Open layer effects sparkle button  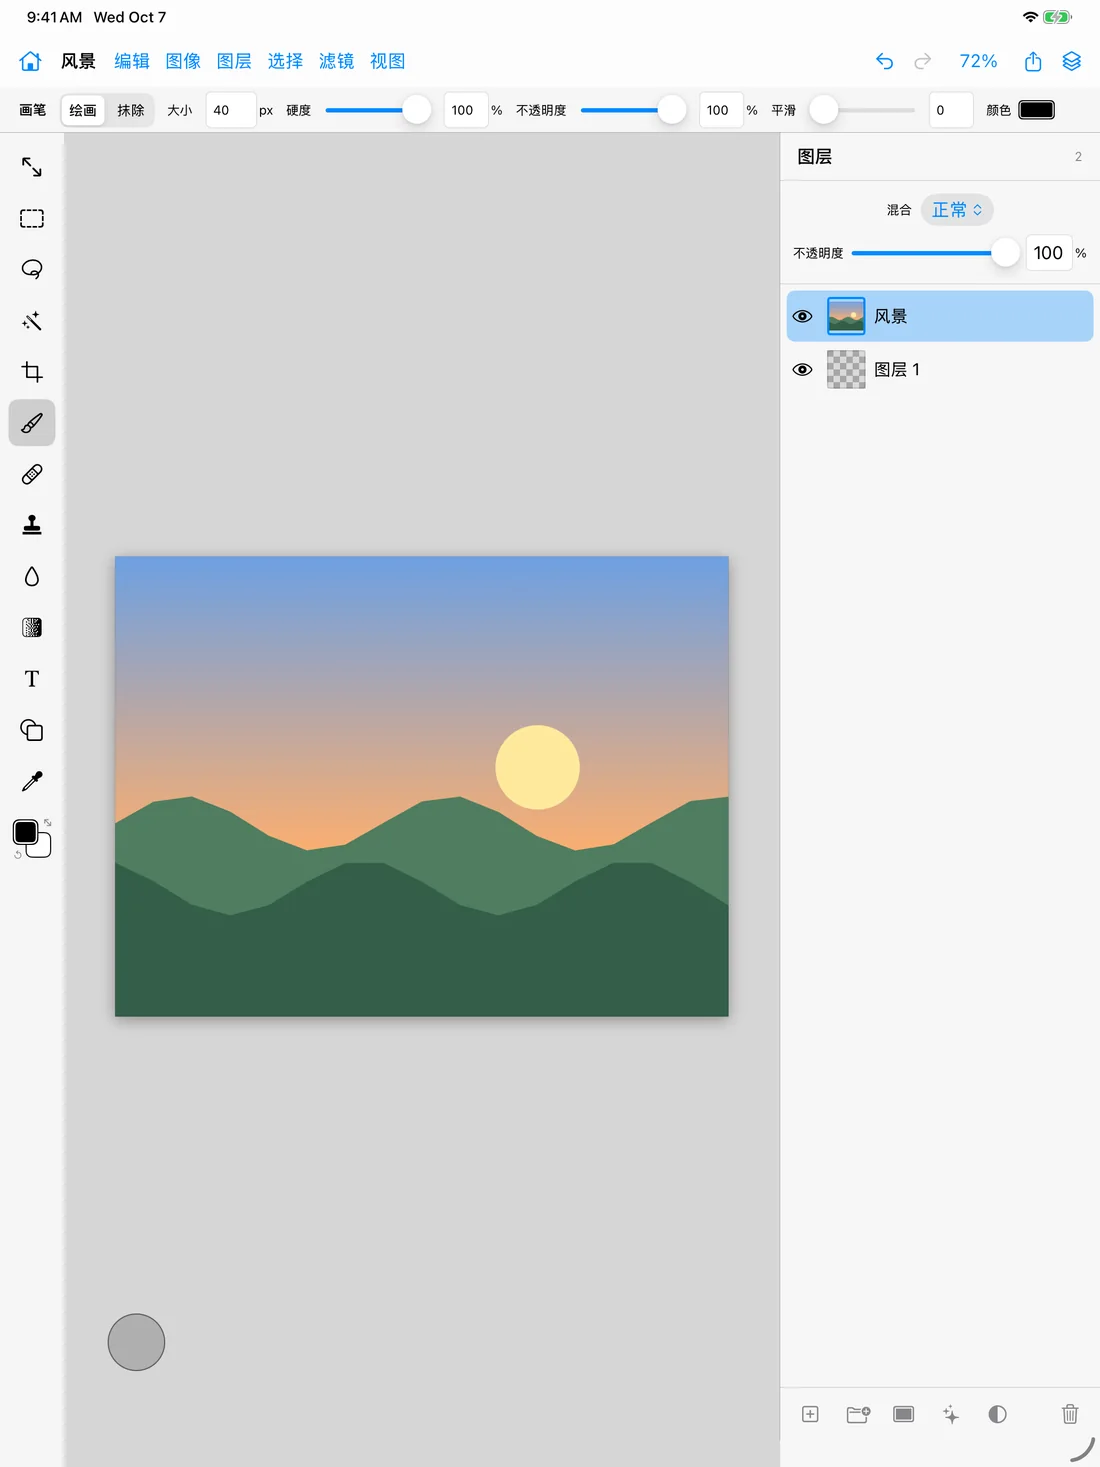[951, 1414]
